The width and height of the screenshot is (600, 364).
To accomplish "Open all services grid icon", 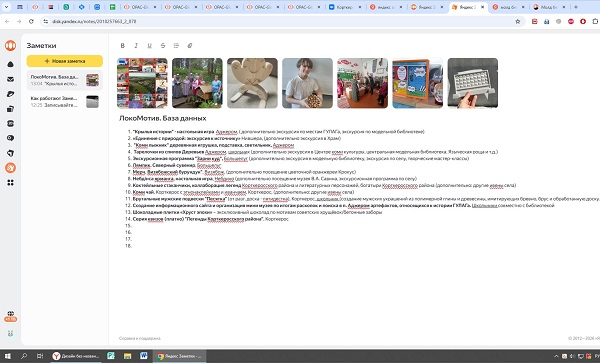I will coord(10,183).
